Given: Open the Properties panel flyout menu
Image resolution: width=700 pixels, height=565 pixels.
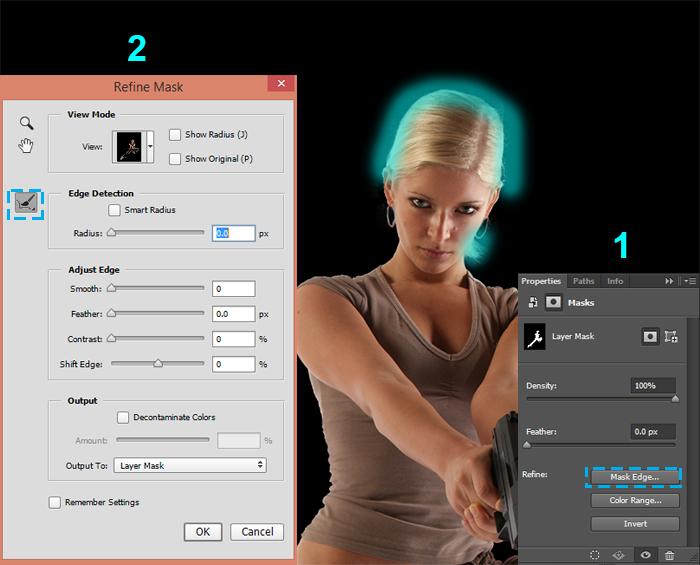Looking at the screenshot, I should [x=690, y=281].
